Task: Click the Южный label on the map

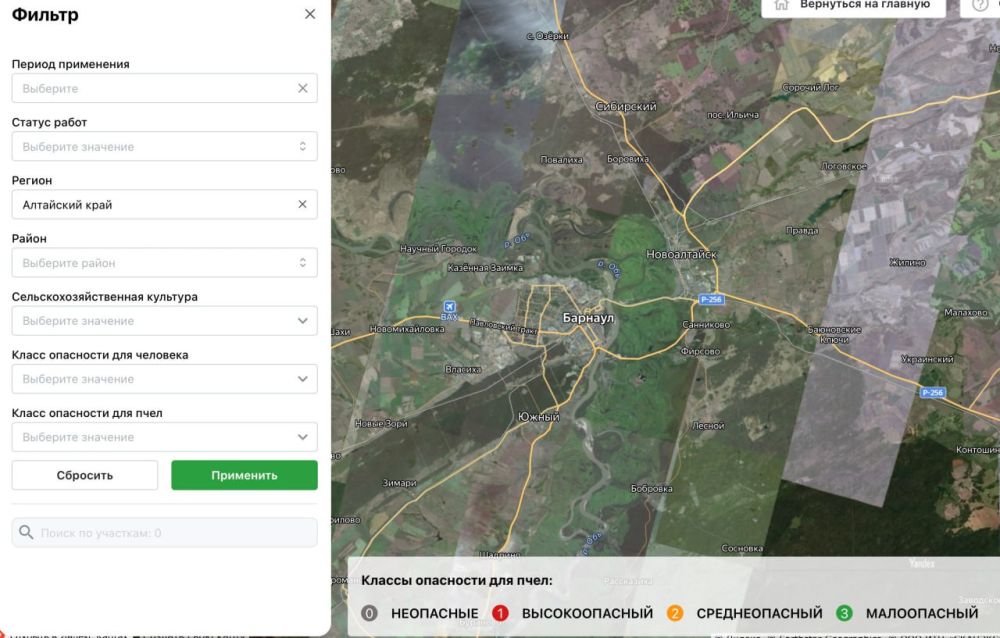Action: tap(539, 417)
